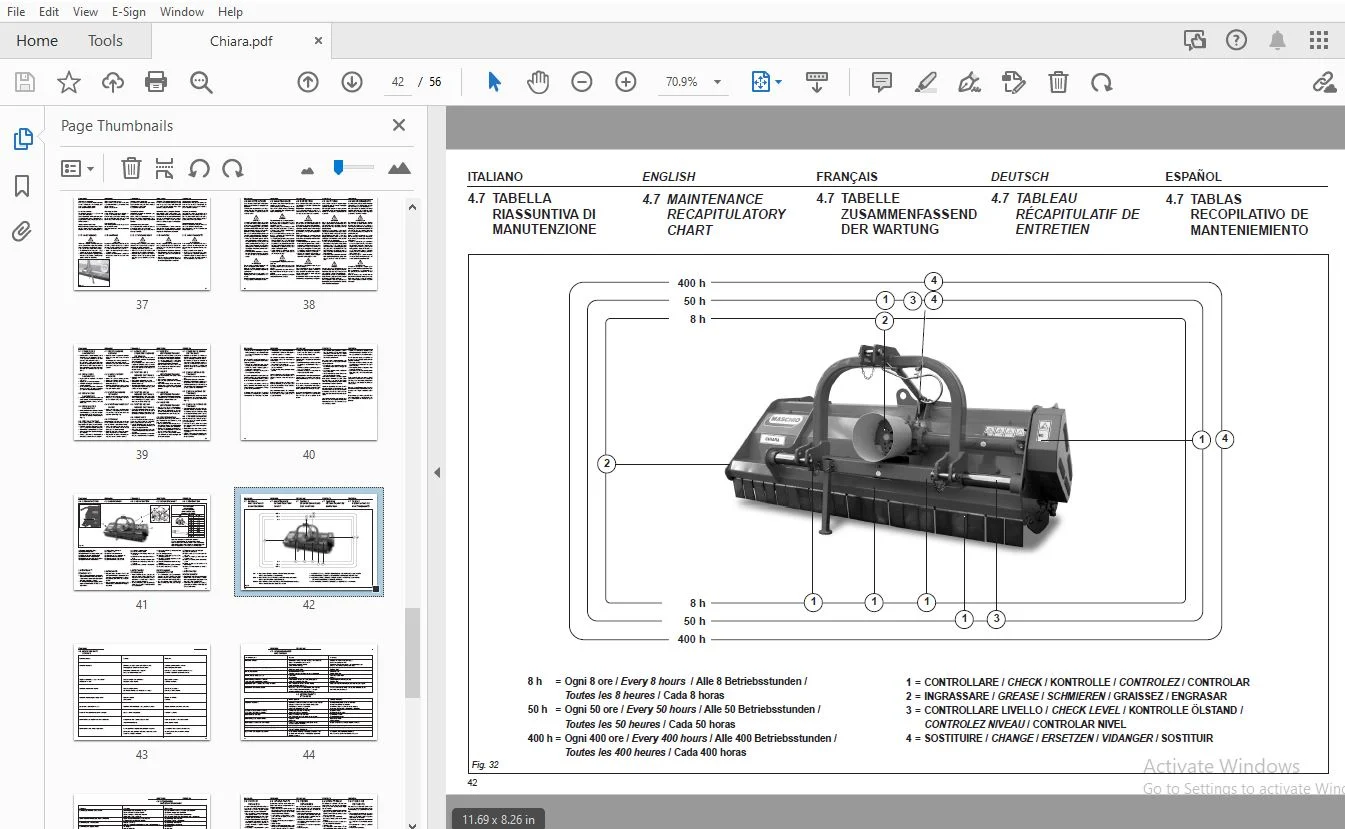Open the find text magnifier icon
This screenshot has width=1345, height=829.
click(201, 82)
